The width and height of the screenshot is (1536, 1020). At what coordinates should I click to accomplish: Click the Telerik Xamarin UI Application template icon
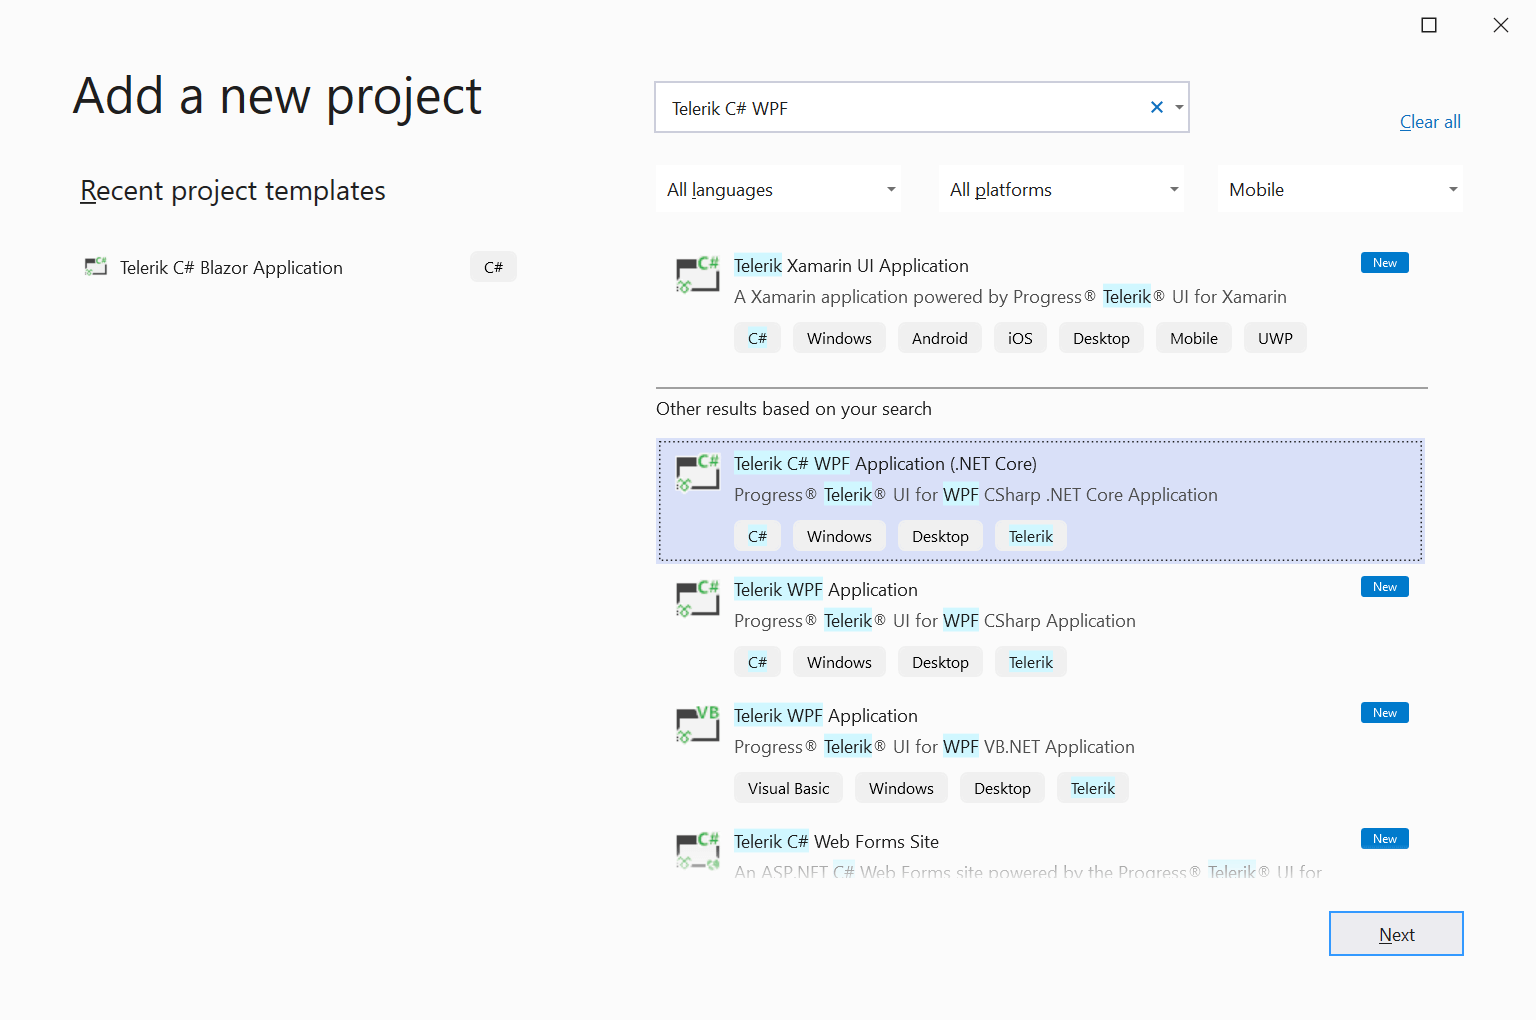click(x=697, y=275)
